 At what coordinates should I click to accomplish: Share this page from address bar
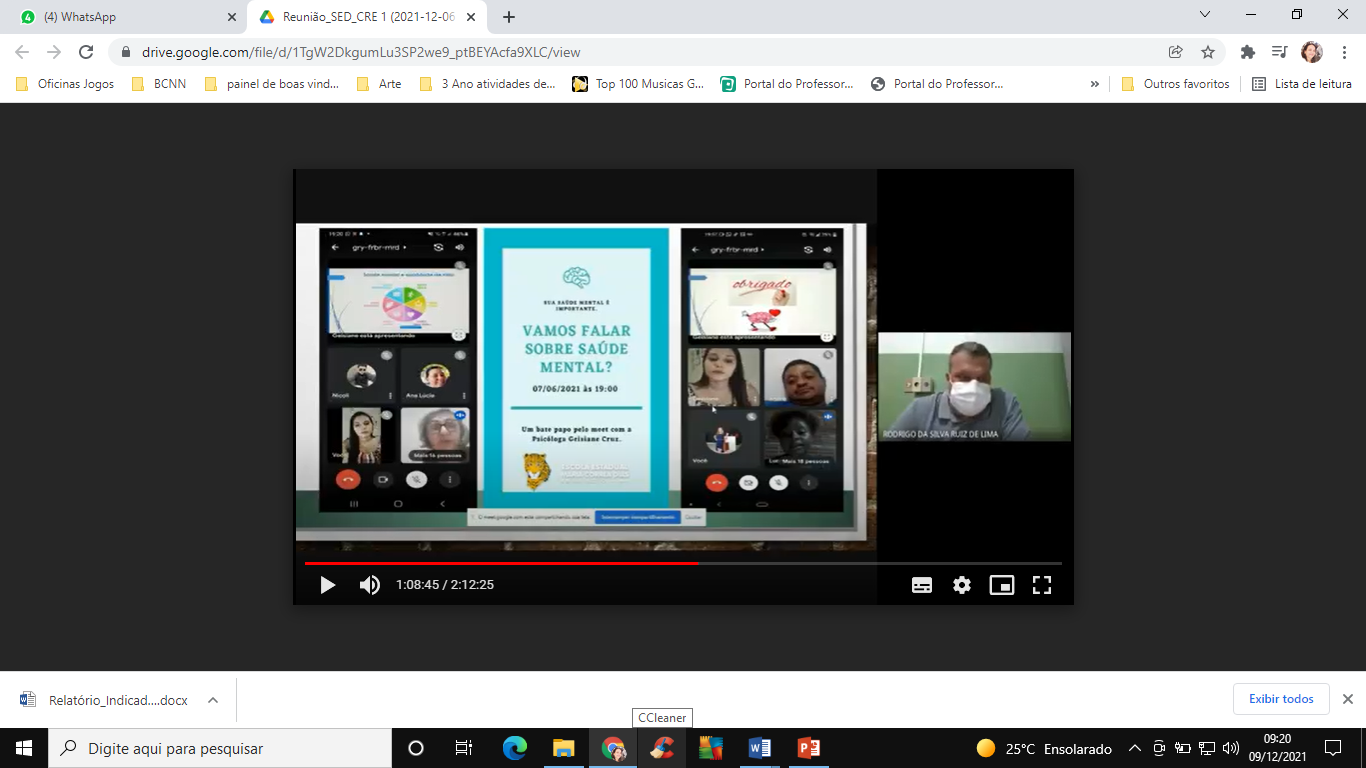1176,52
